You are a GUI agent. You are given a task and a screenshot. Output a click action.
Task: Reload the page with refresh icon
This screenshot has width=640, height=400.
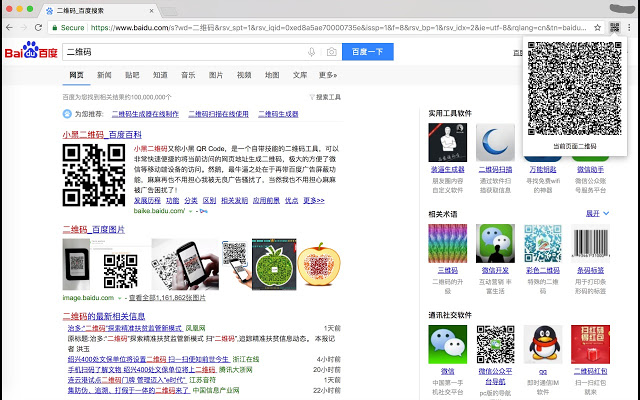pos(38,27)
